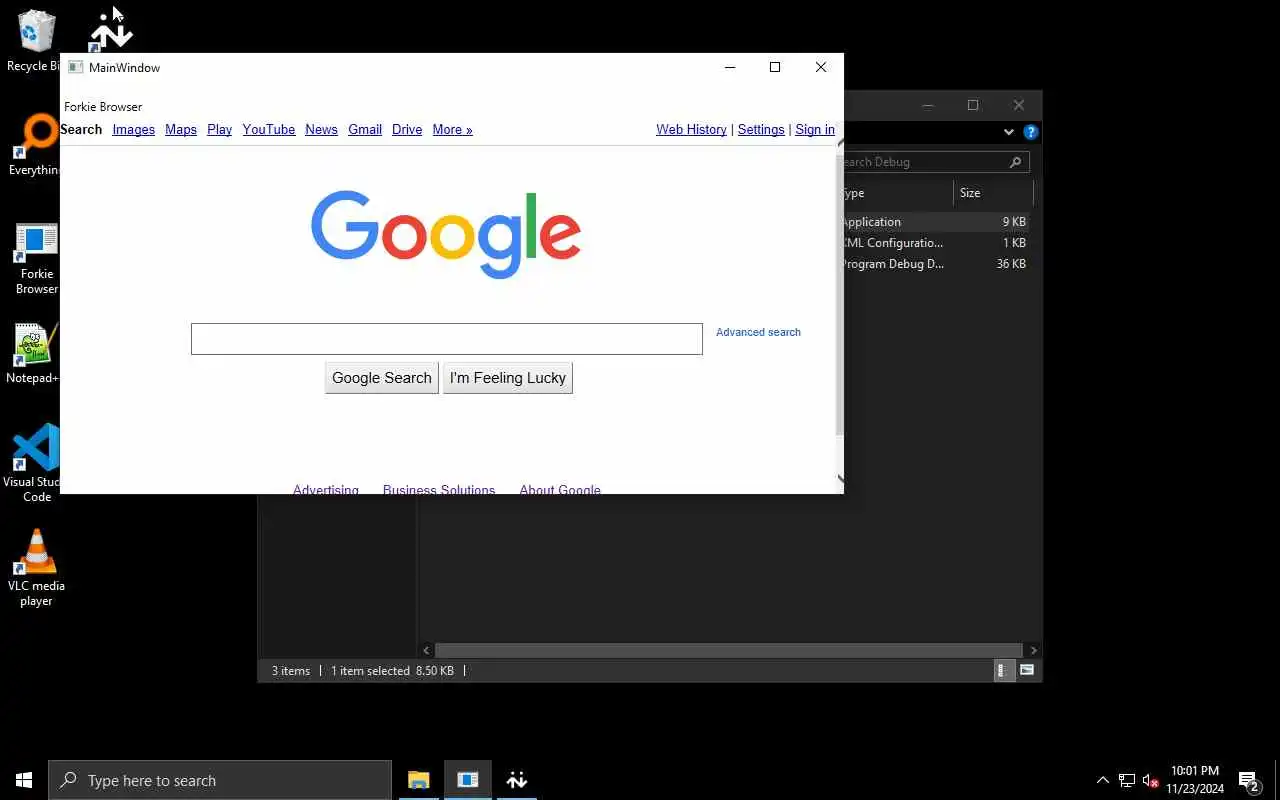Open the Windows Start menu
This screenshot has height=800, width=1280.
24,780
